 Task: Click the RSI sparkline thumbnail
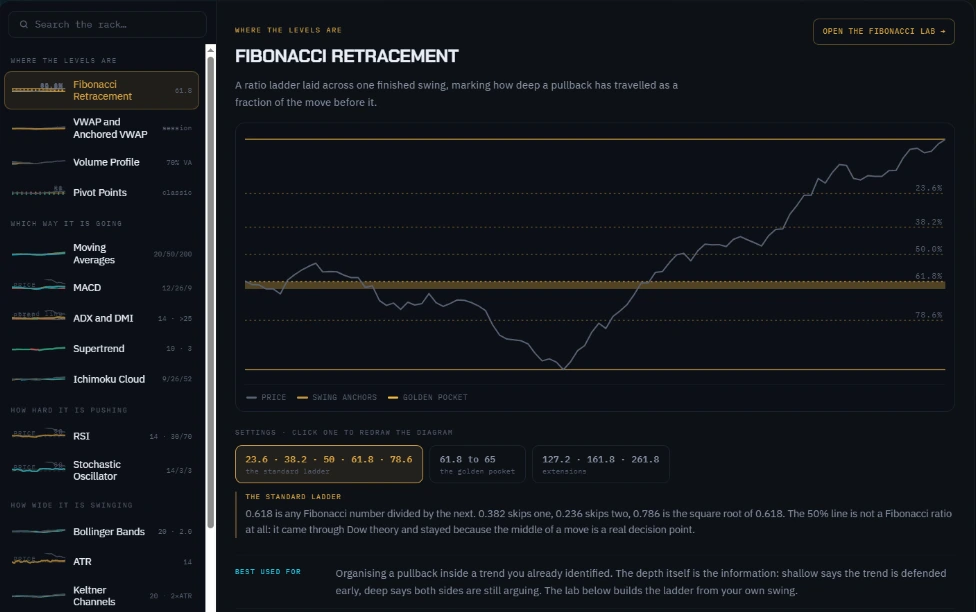click(39, 435)
